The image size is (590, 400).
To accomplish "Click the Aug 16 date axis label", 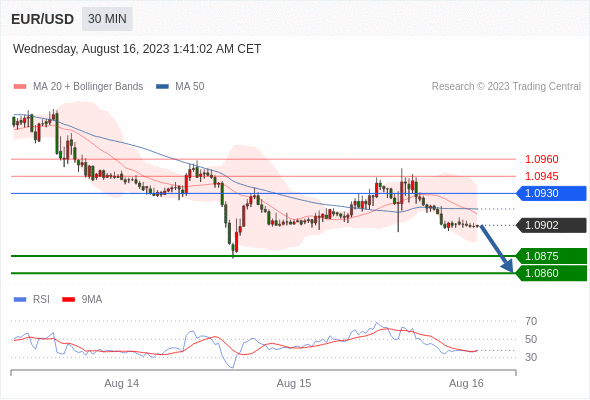I will click(466, 383).
